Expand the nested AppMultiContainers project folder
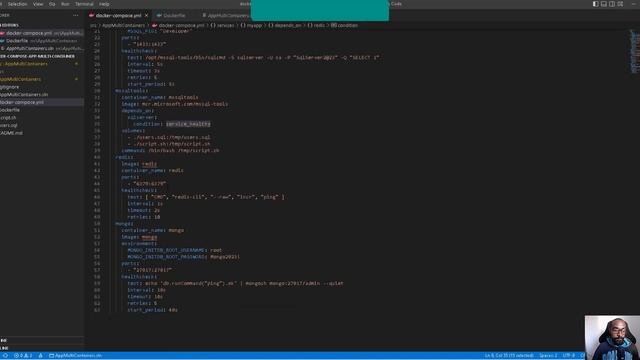This screenshot has width=640, height=360. (x=42, y=79)
